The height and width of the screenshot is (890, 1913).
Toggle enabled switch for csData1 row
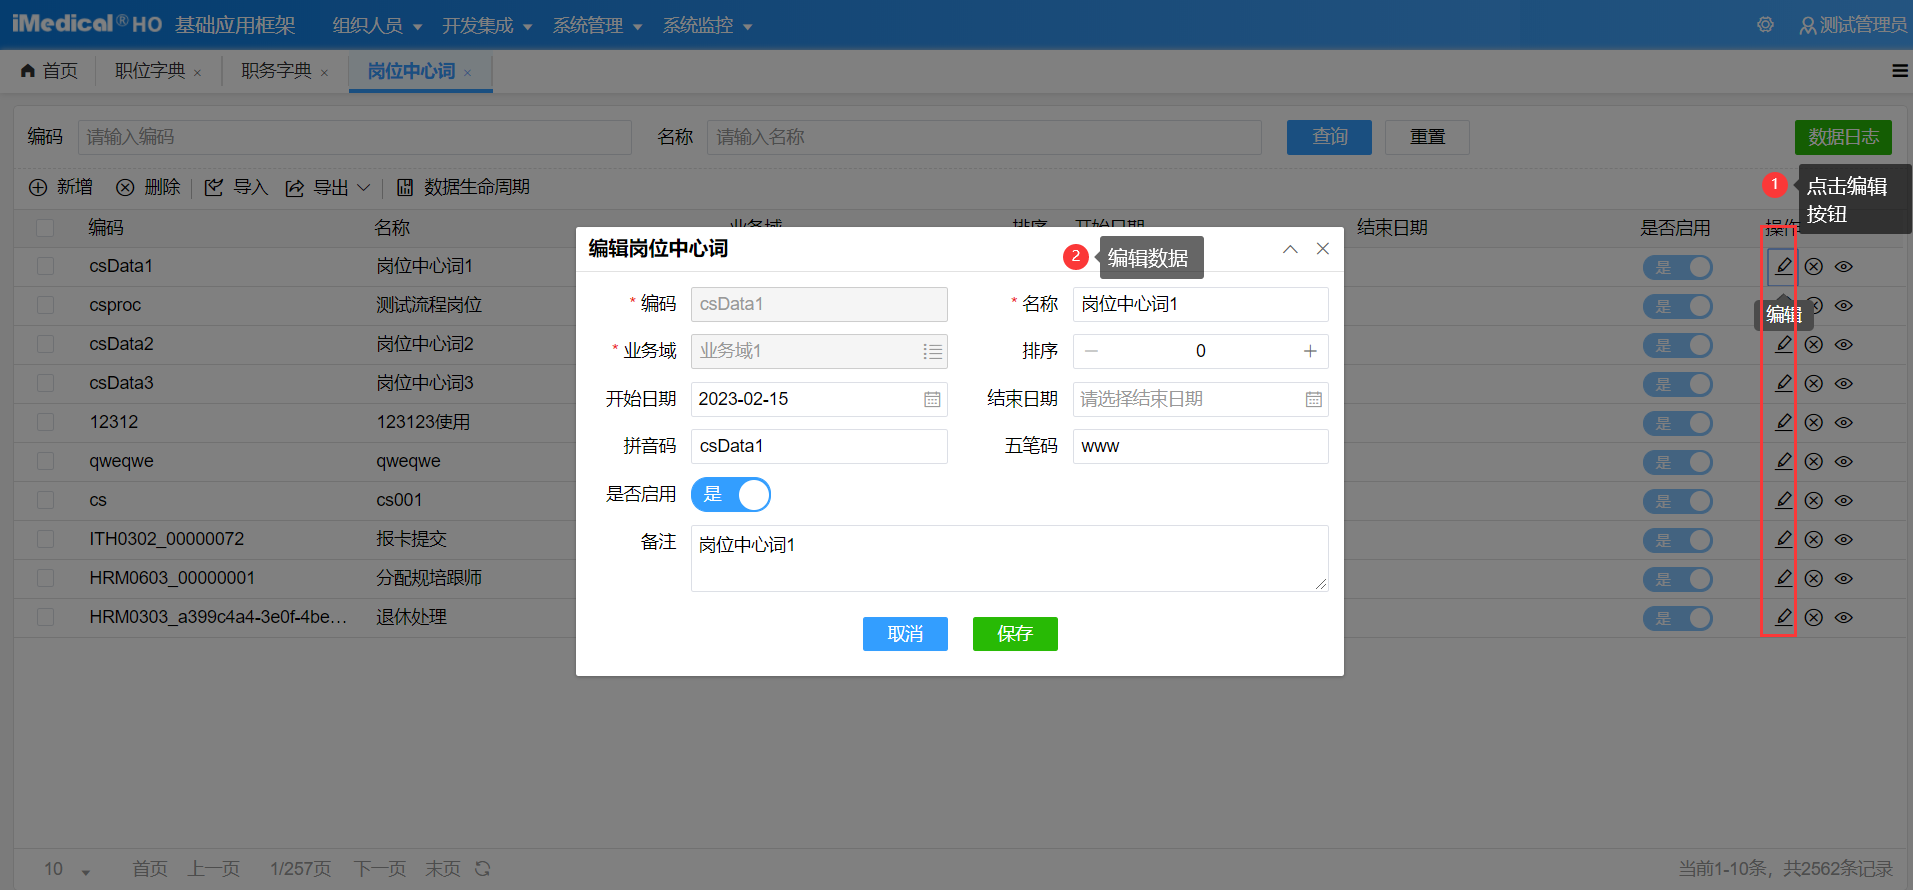point(1677,267)
